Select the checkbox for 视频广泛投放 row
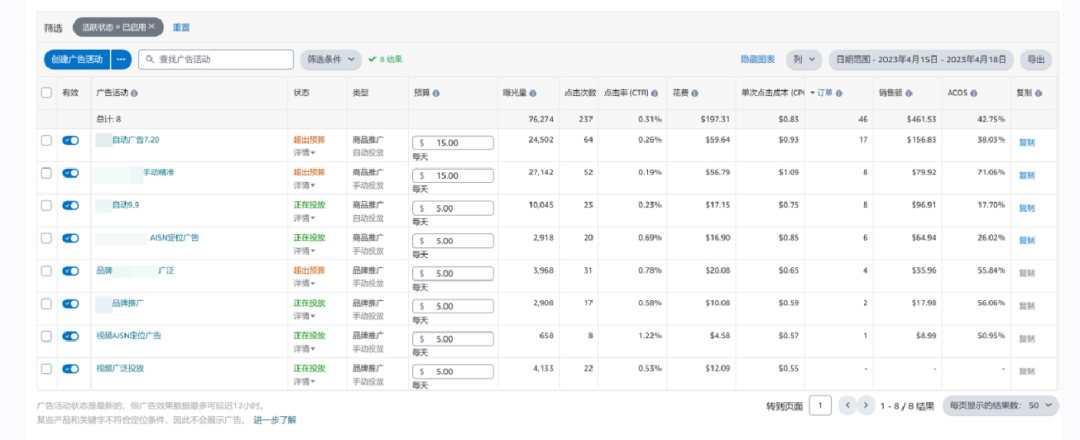Screen dimensions: 1080x440 click(x=46, y=369)
